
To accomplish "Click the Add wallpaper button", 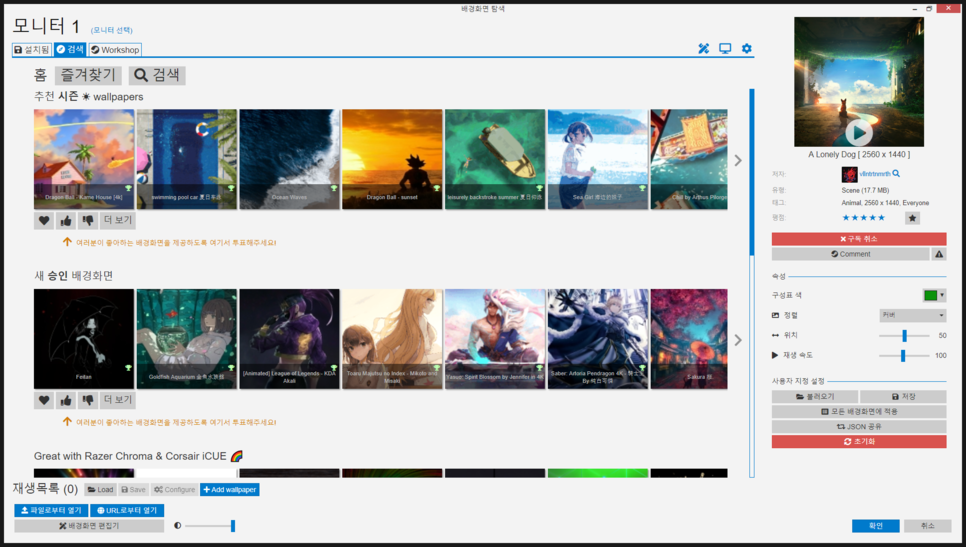I will [x=230, y=490].
